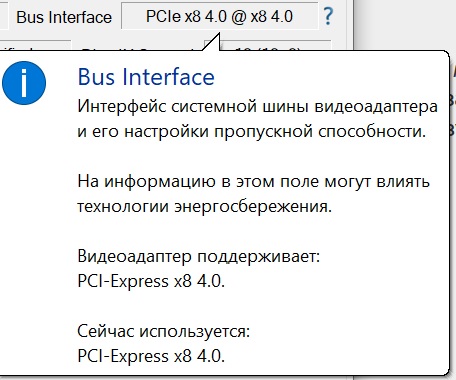The height and width of the screenshot is (380, 456).
Task: Click the Bus Interface label left of field
Action: 64,17
